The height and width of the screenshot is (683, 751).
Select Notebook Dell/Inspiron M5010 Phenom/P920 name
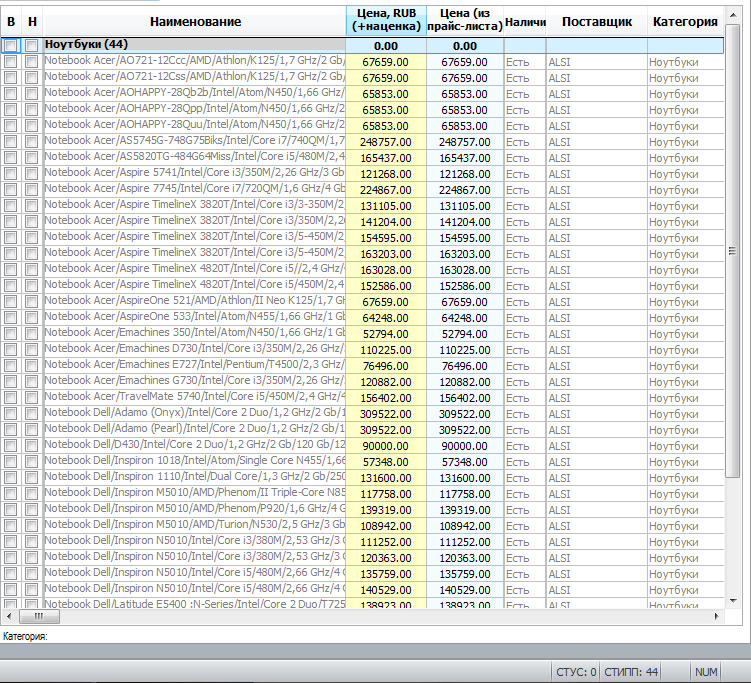click(x=194, y=509)
